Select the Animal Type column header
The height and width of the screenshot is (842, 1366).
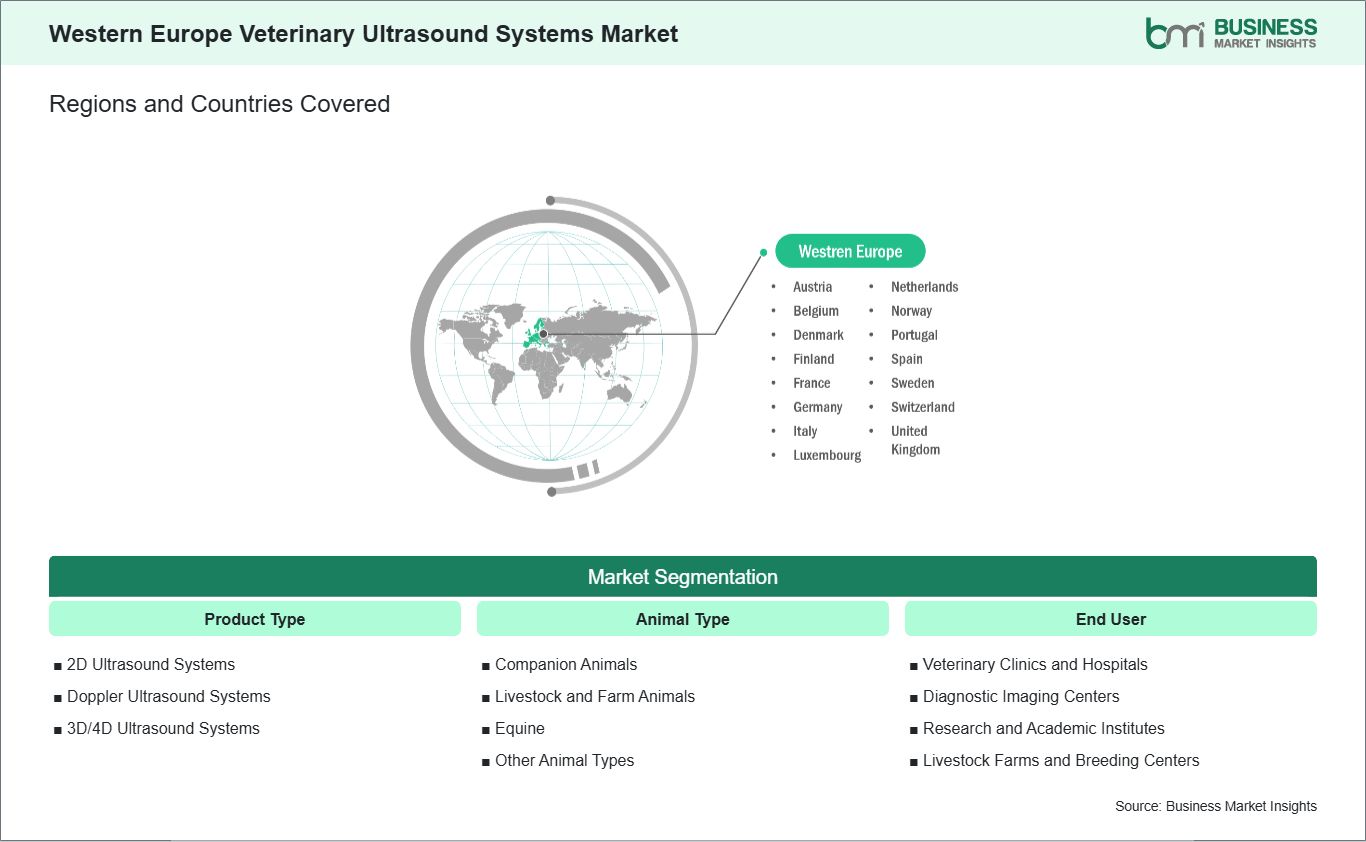[683, 619]
